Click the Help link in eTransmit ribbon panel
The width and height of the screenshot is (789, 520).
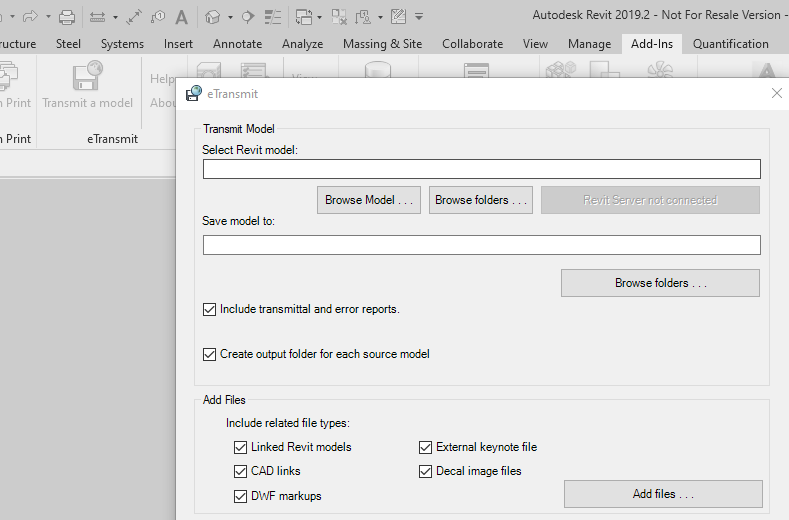point(162,79)
